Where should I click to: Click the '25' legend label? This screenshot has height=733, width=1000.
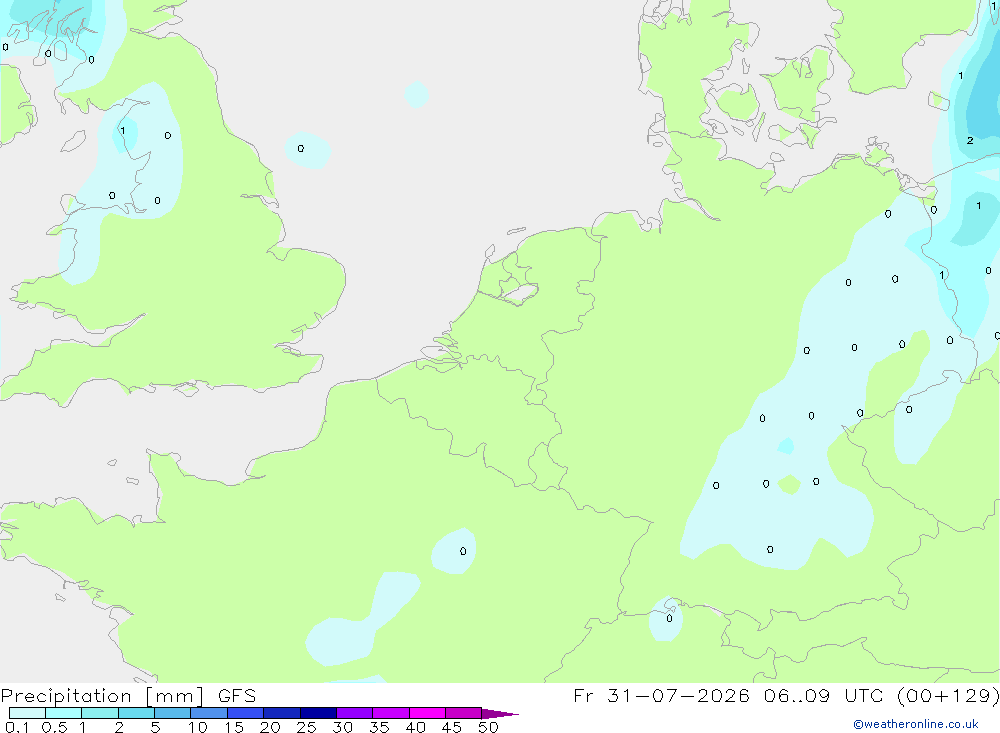tap(307, 727)
